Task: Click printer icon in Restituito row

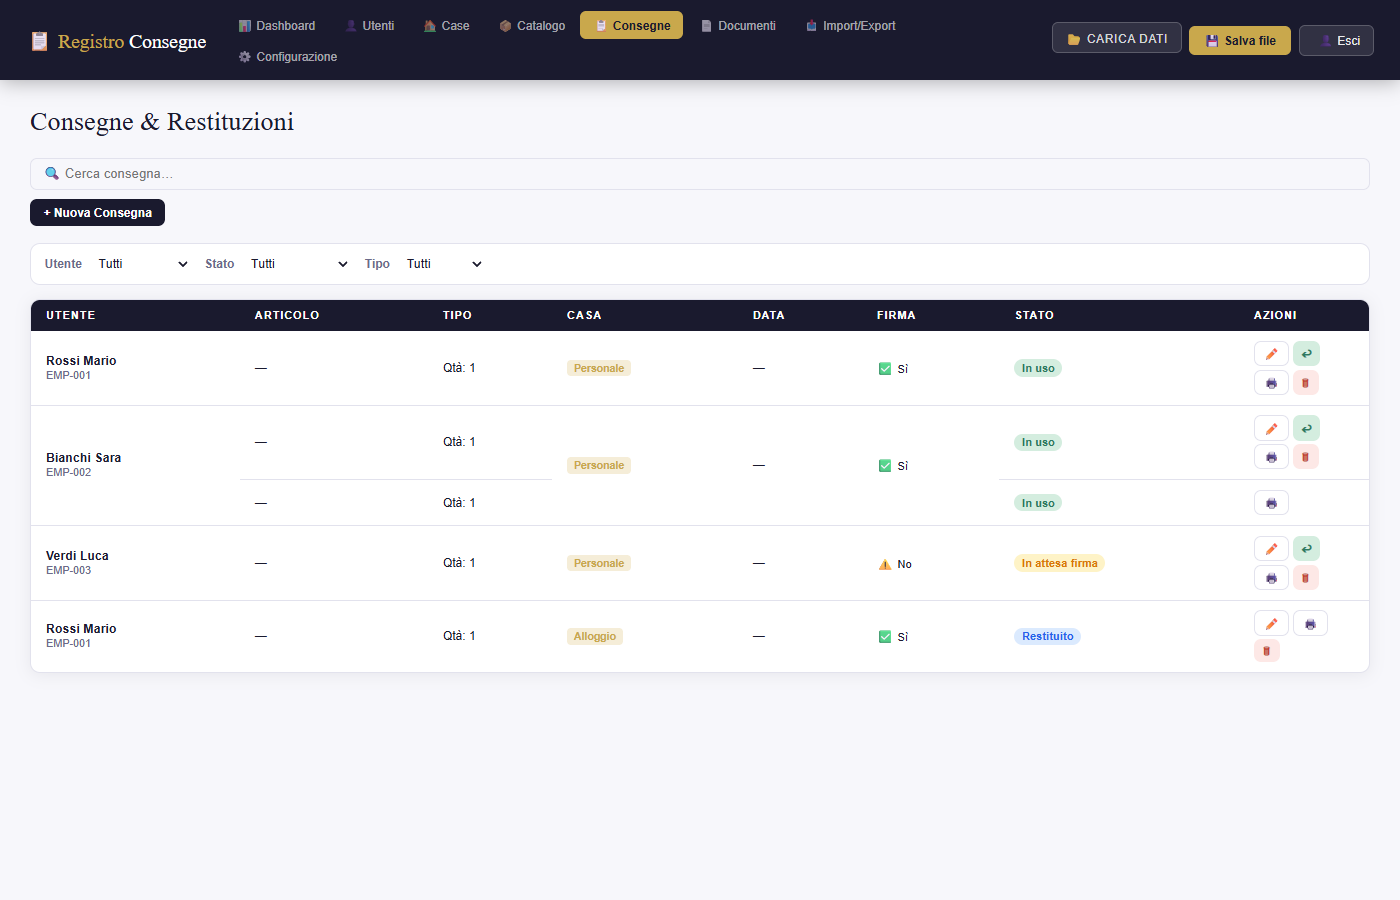Action: tap(1310, 624)
